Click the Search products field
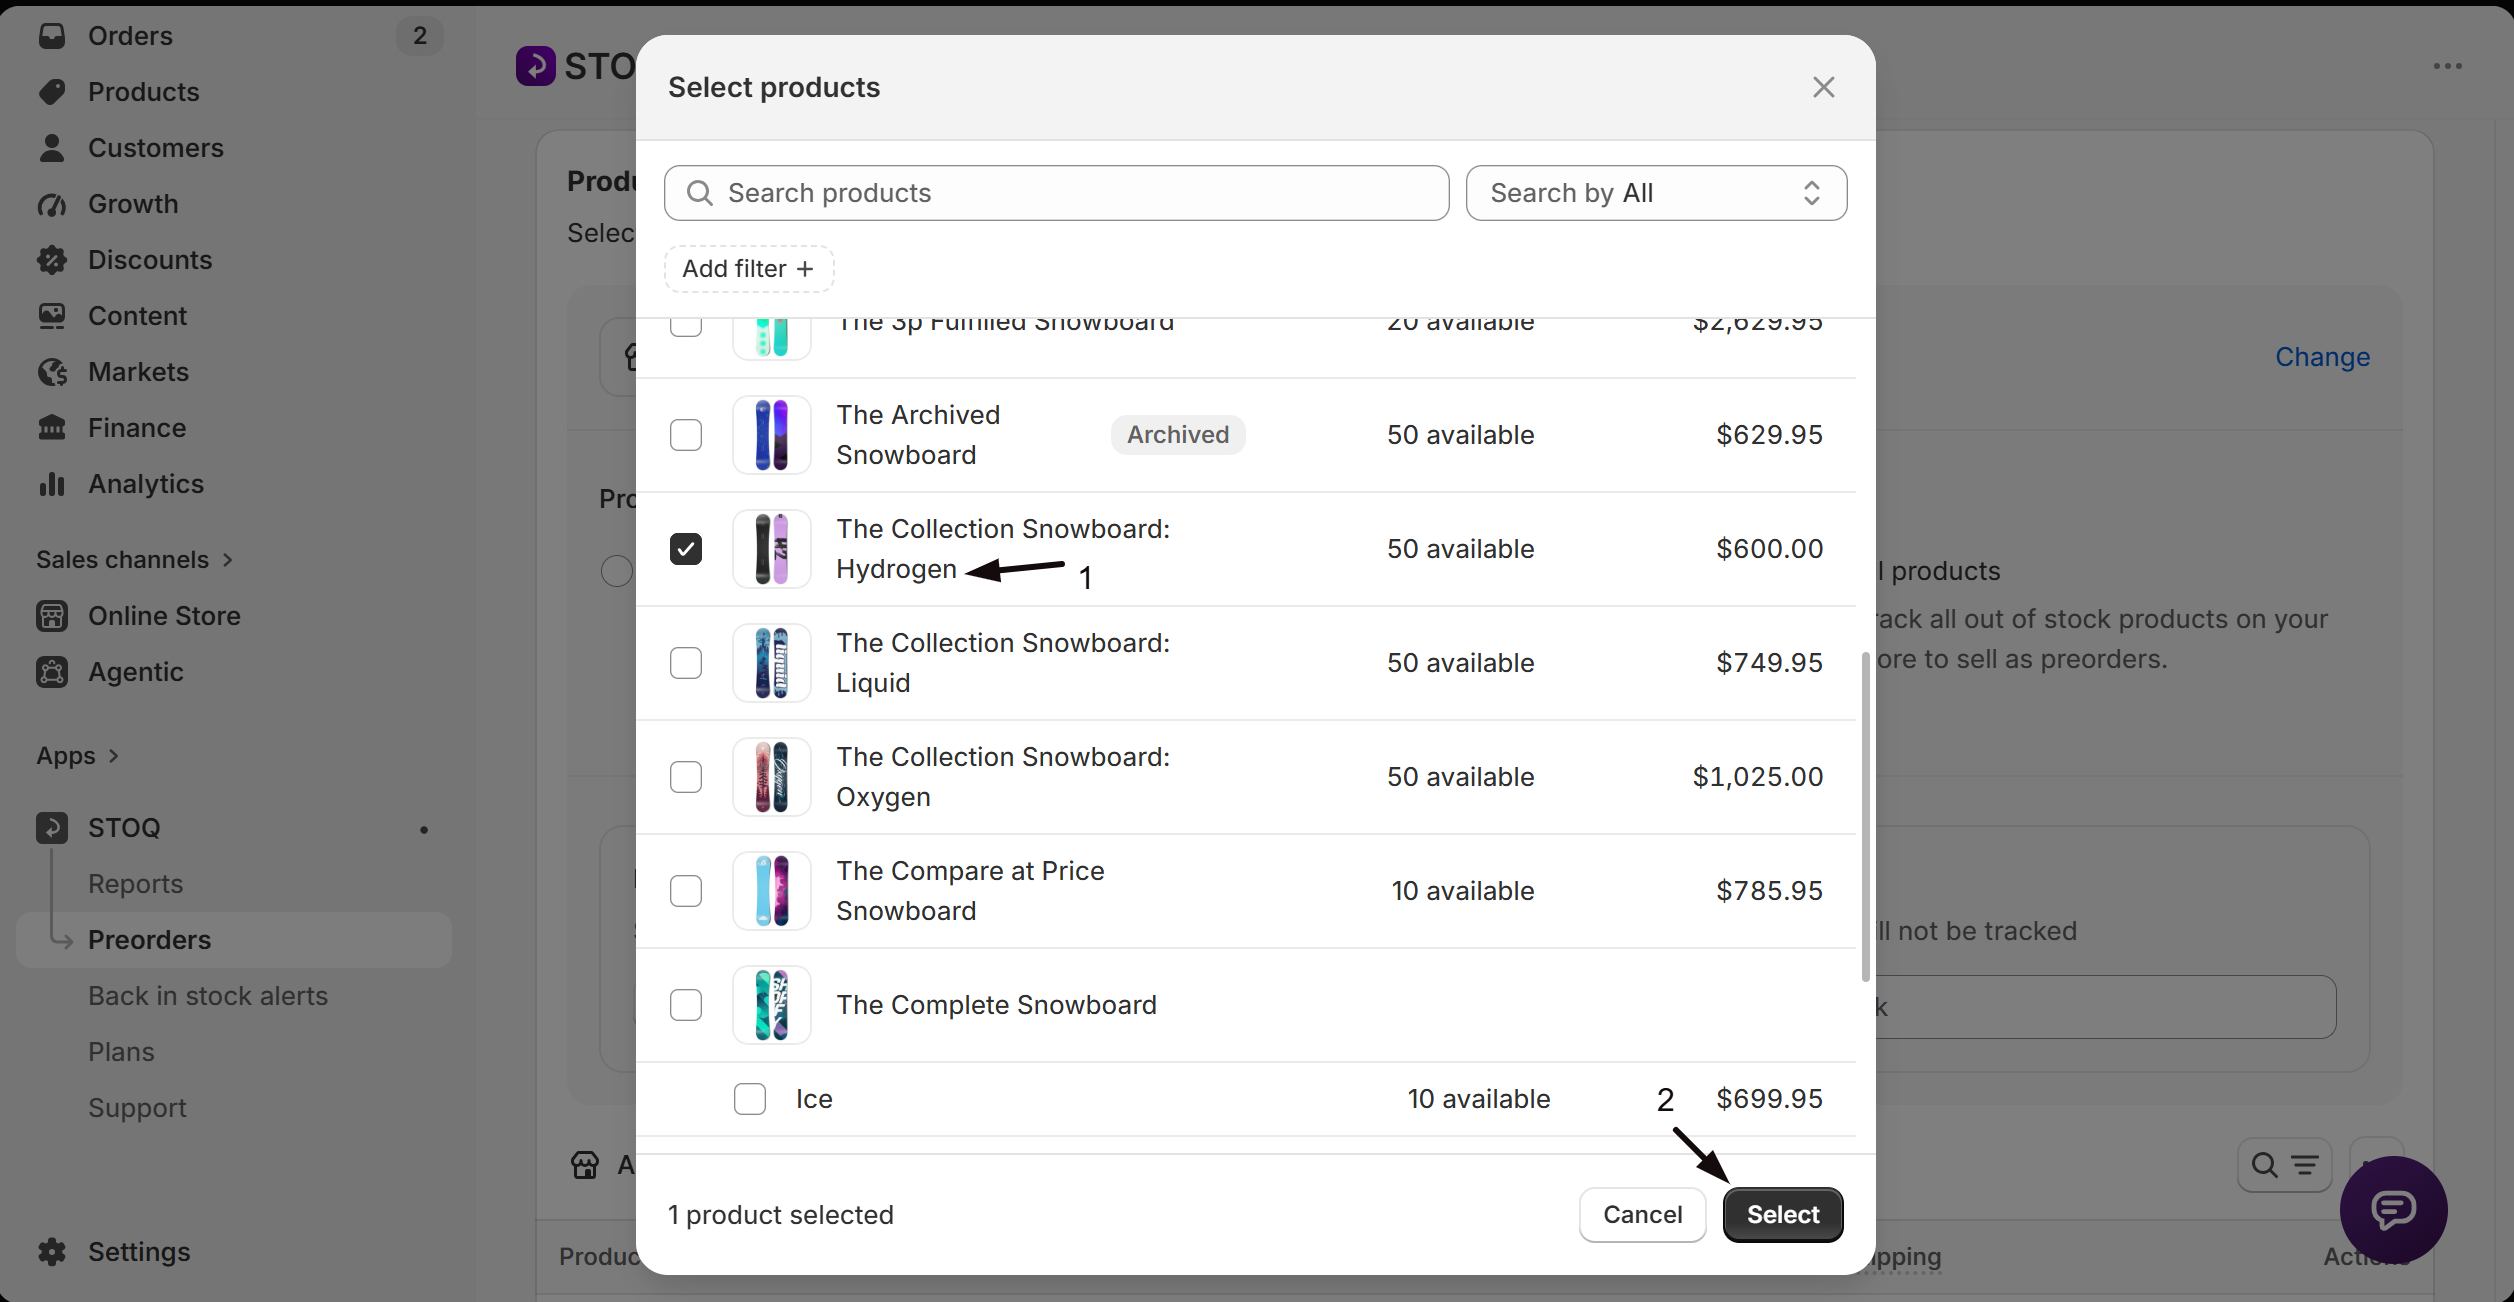The height and width of the screenshot is (1302, 2514). pyautogui.click(x=1056, y=193)
